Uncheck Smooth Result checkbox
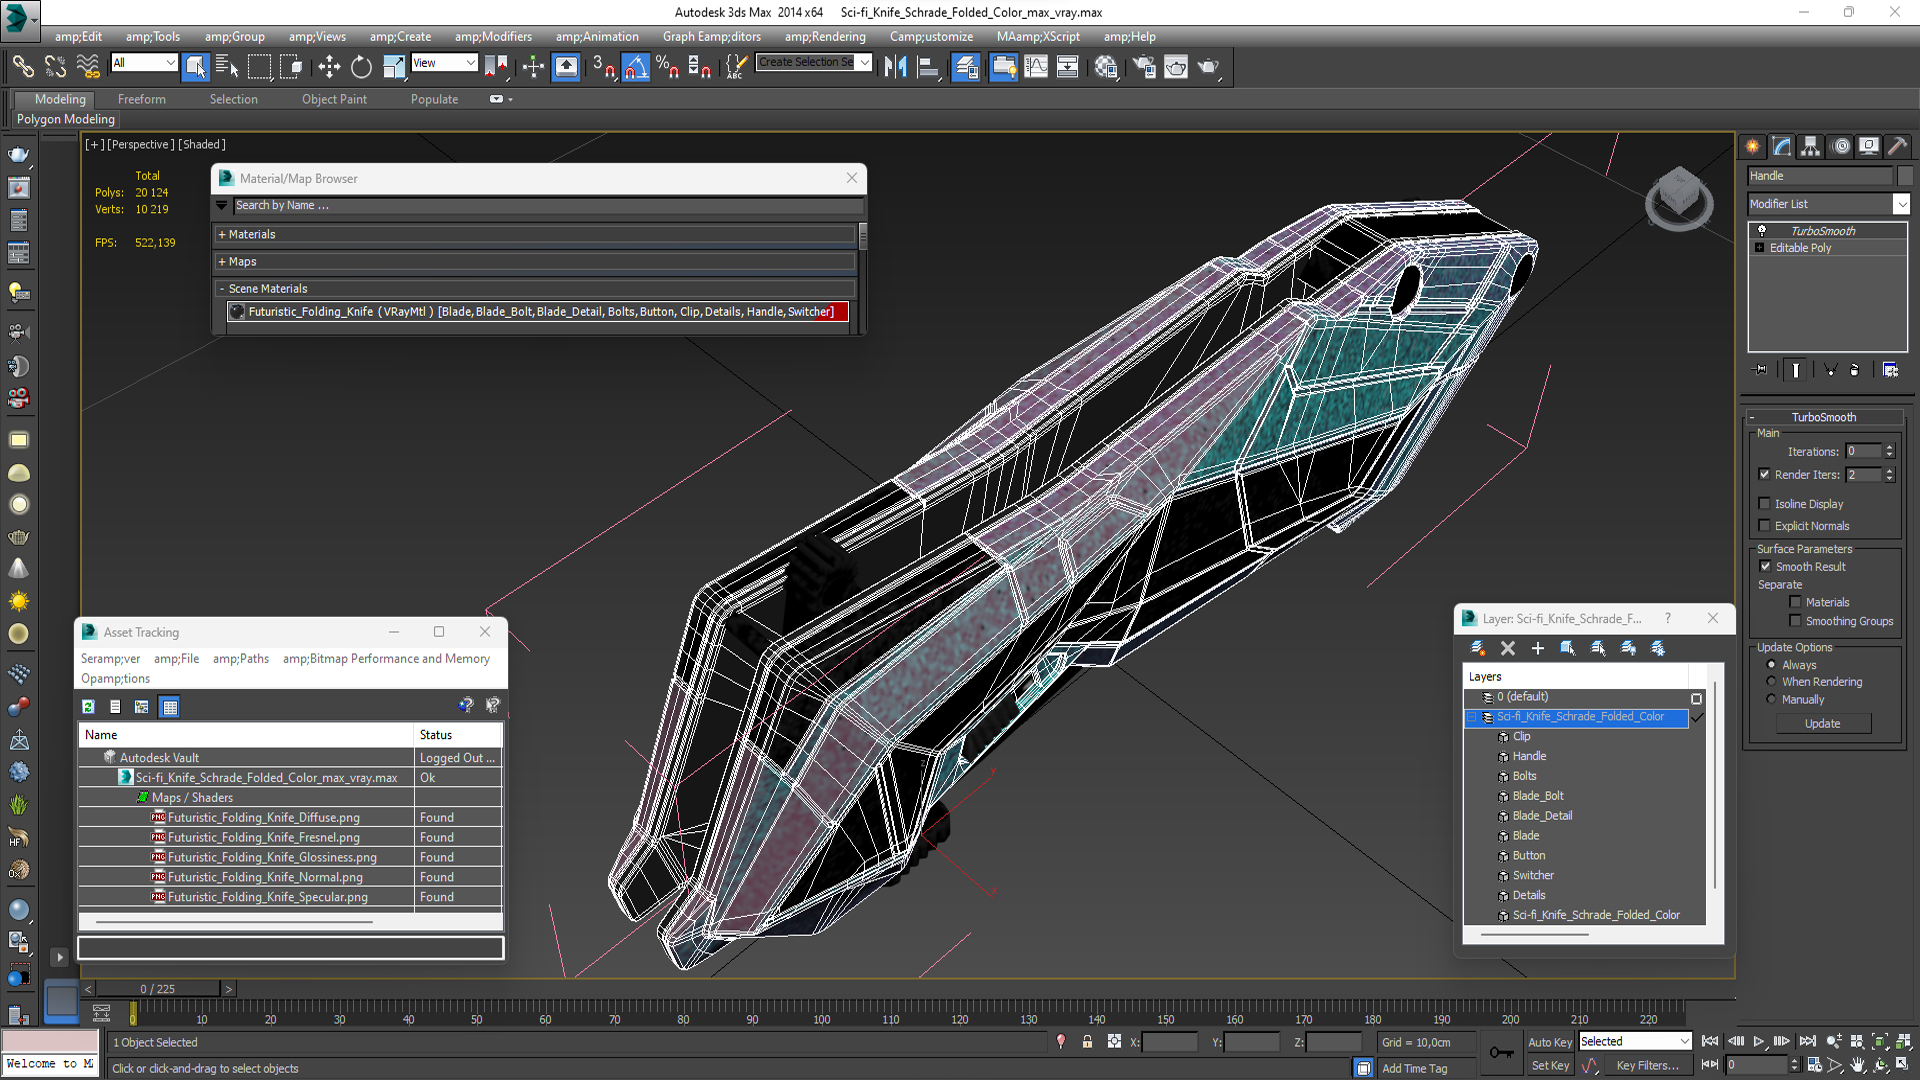Viewport: 1920px width, 1080px height. coord(1765,566)
